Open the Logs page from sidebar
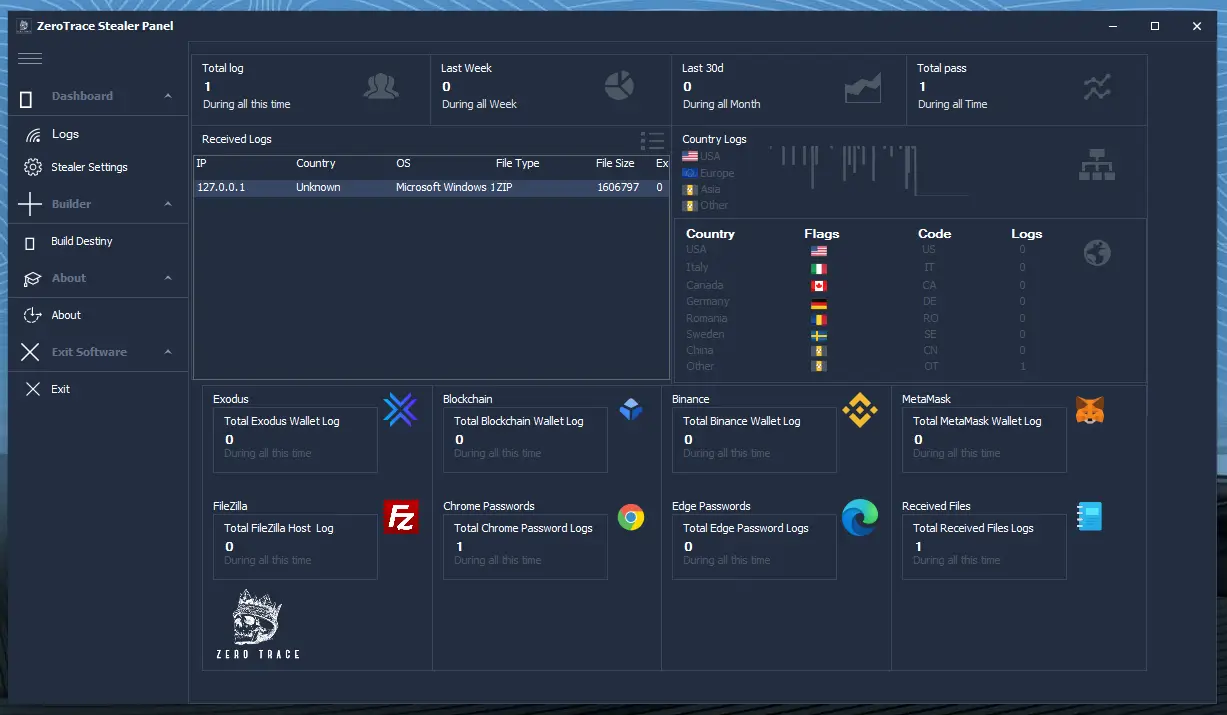The width and height of the screenshot is (1227, 715). point(65,134)
